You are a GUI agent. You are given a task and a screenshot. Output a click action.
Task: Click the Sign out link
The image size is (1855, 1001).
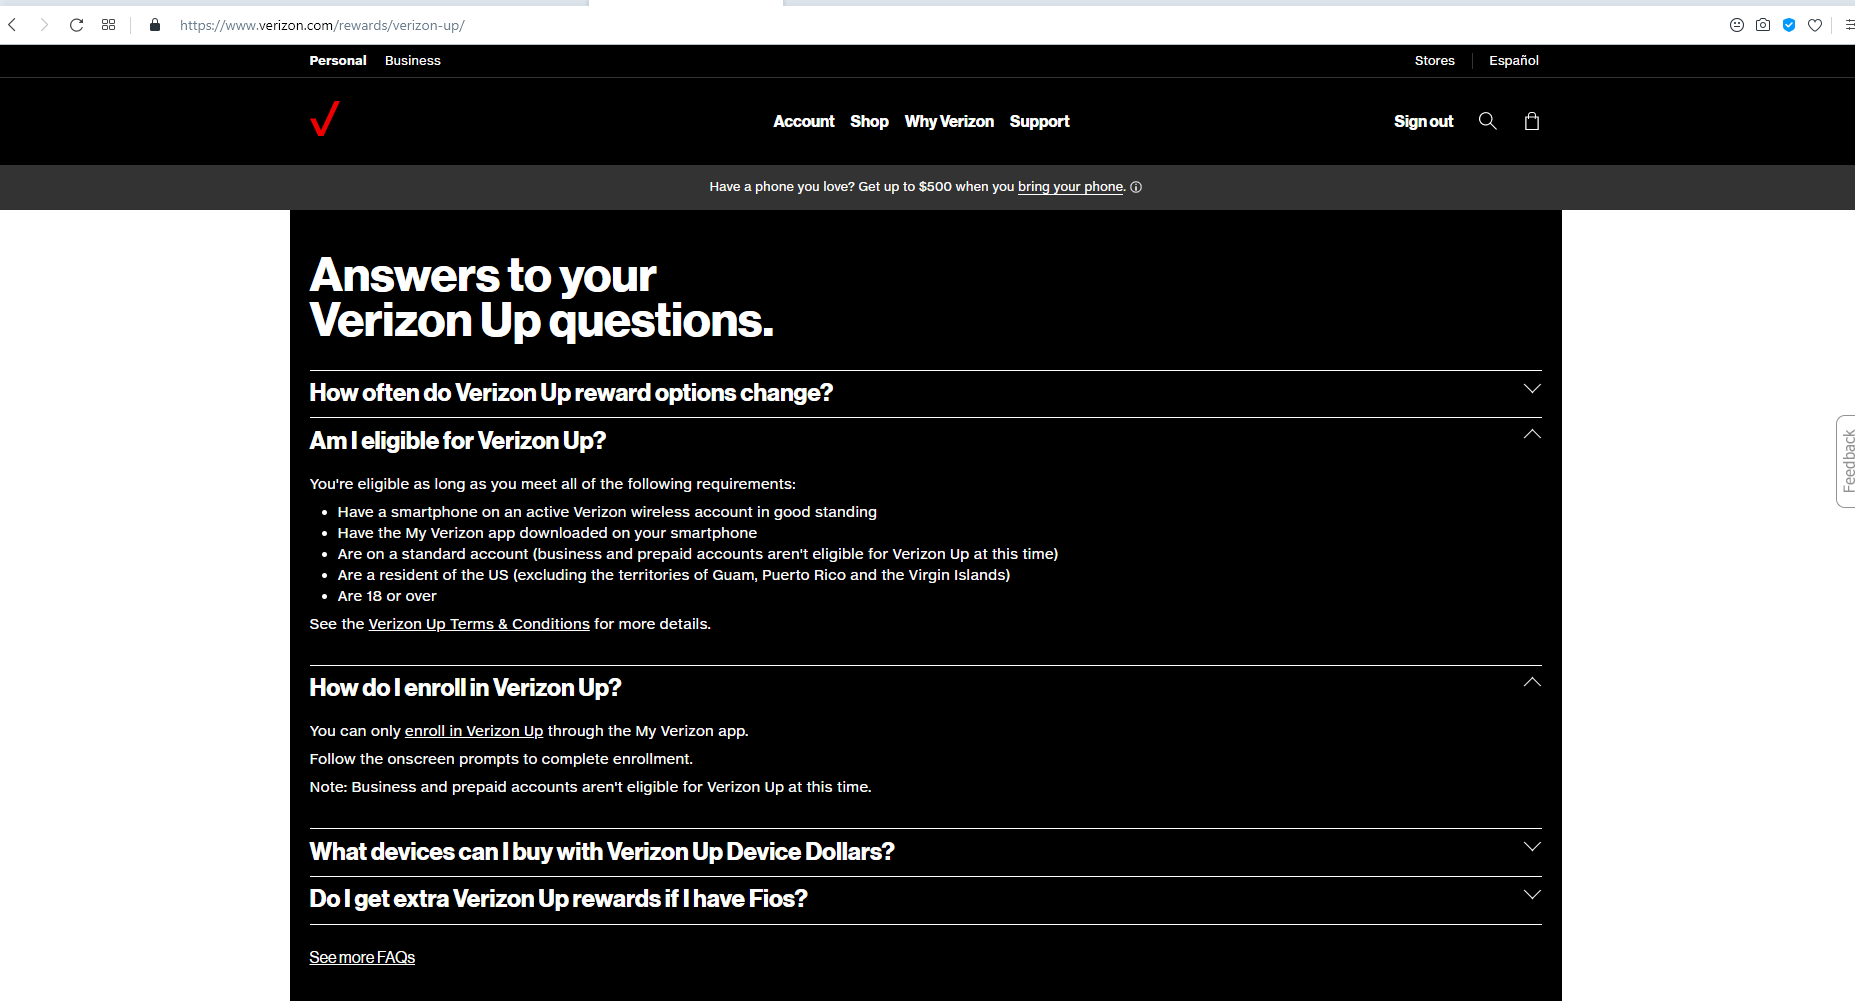point(1423,121)
